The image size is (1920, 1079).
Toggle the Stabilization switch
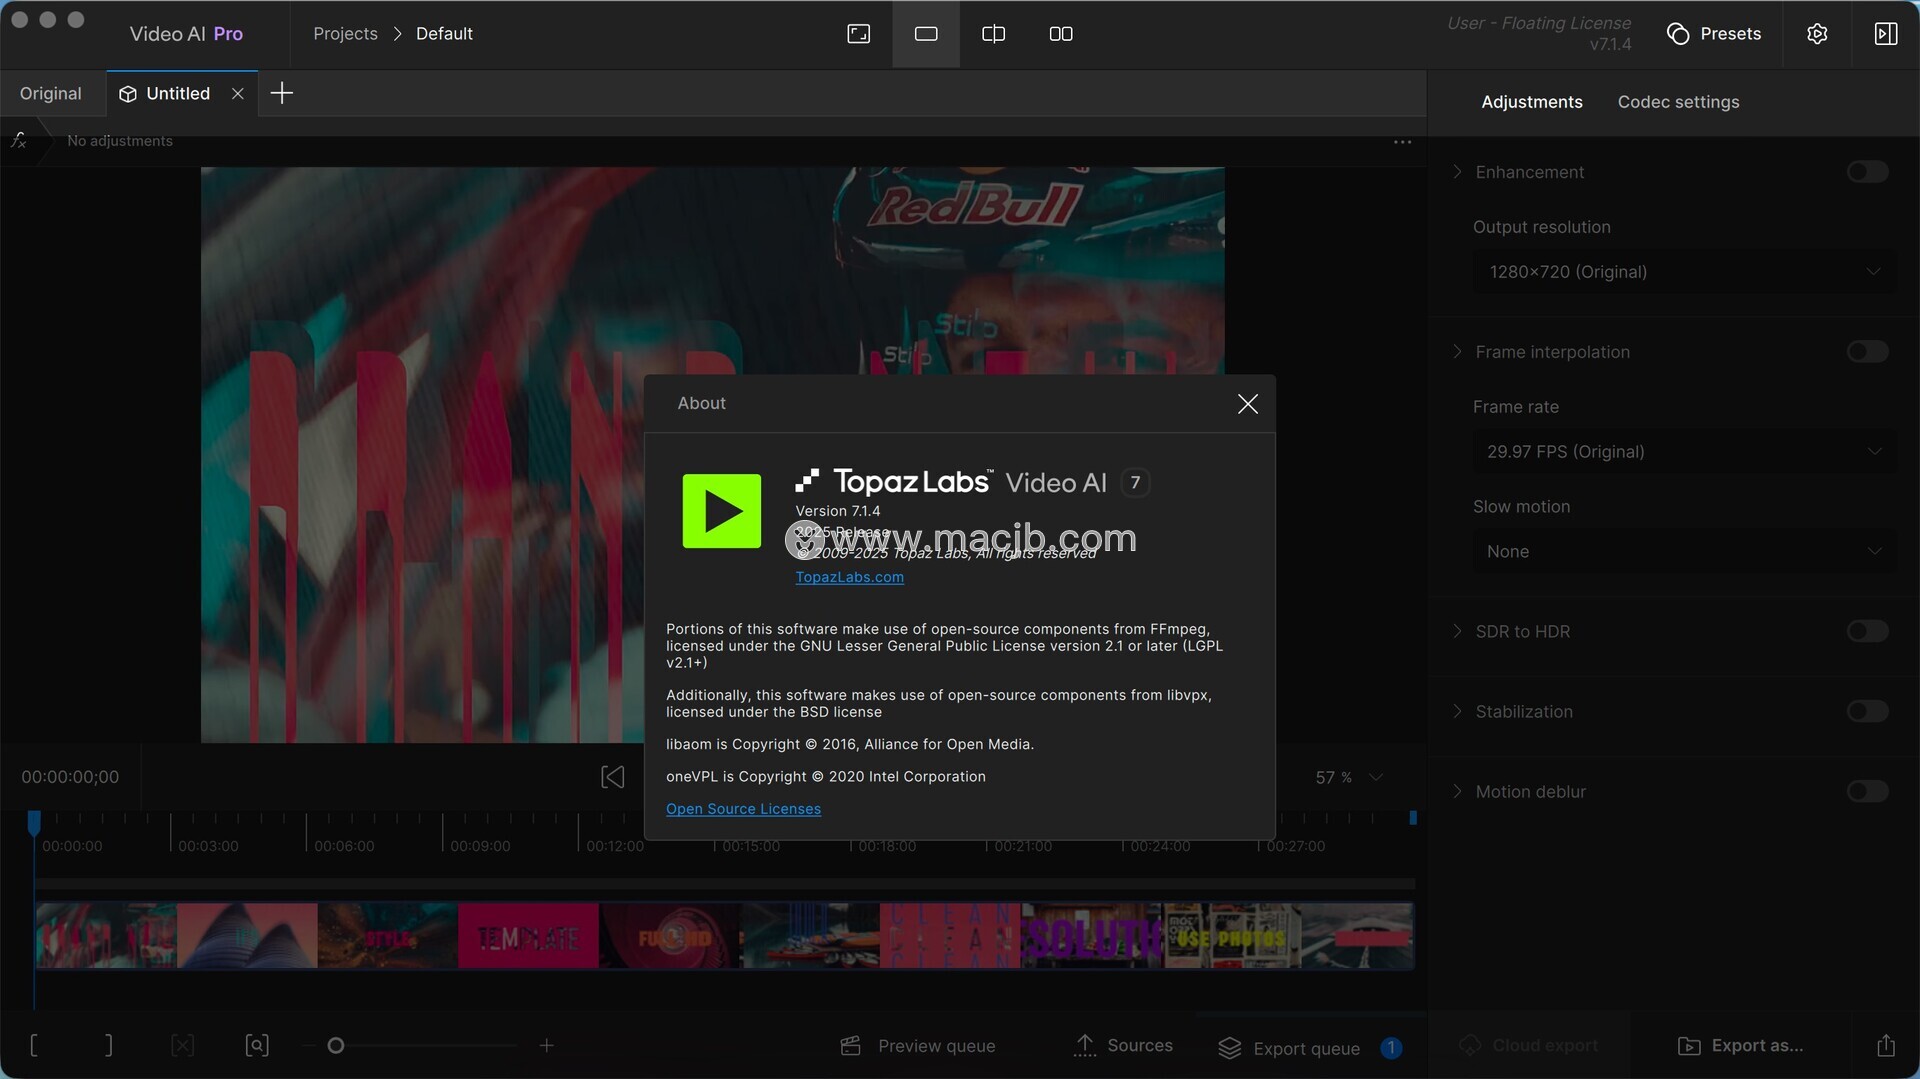1867,712
